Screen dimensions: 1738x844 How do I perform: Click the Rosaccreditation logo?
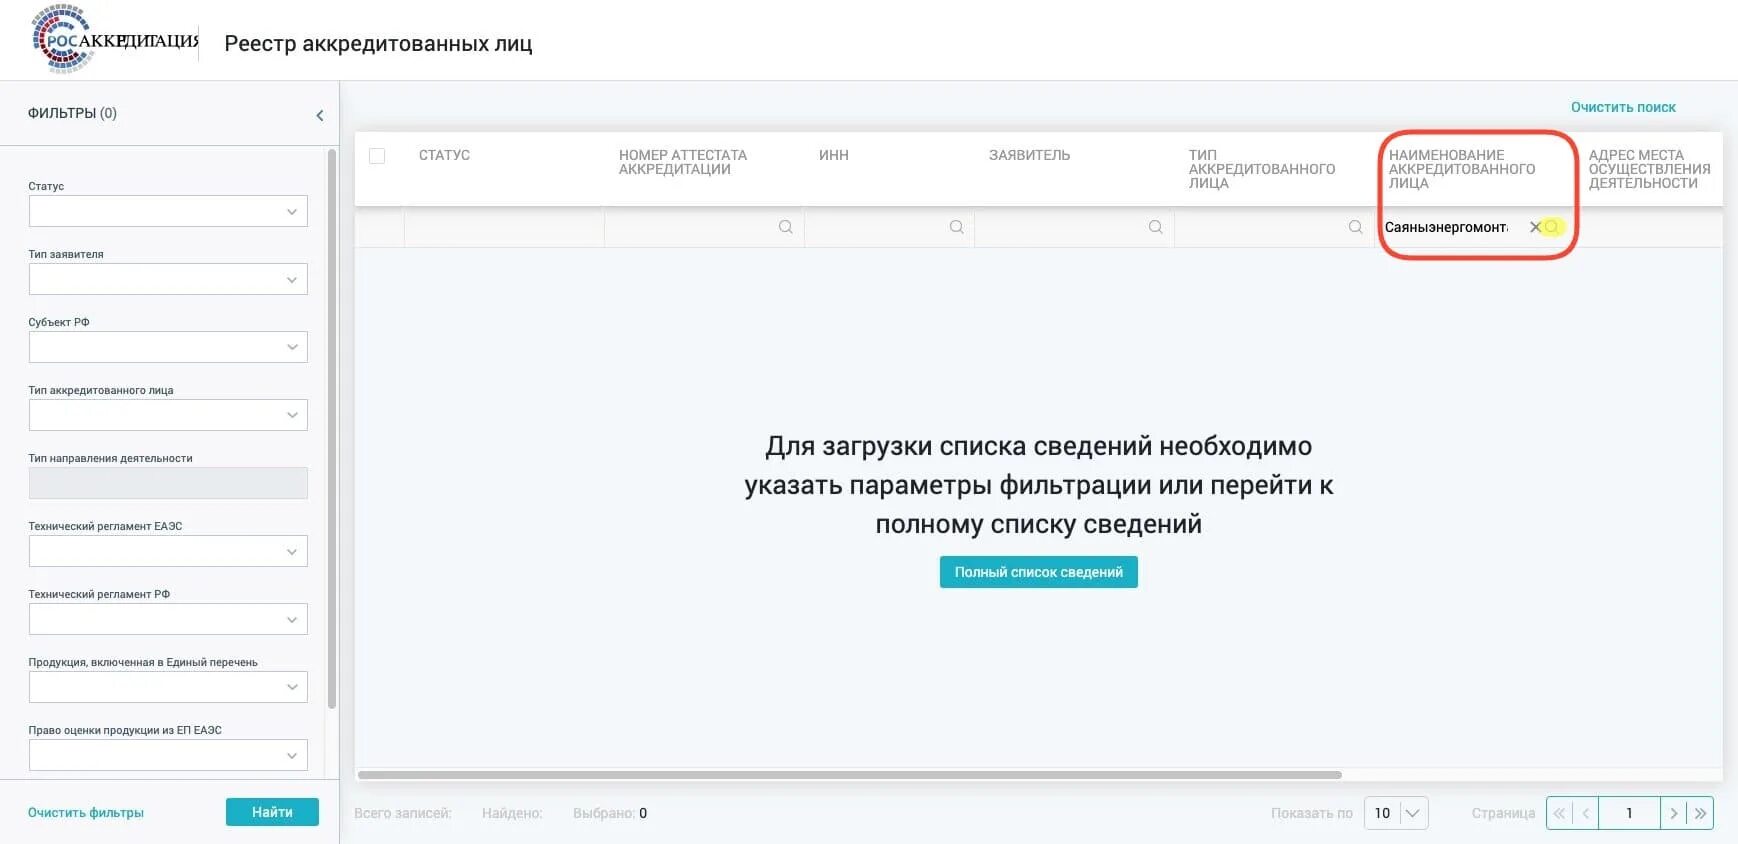tap(115, 40)
